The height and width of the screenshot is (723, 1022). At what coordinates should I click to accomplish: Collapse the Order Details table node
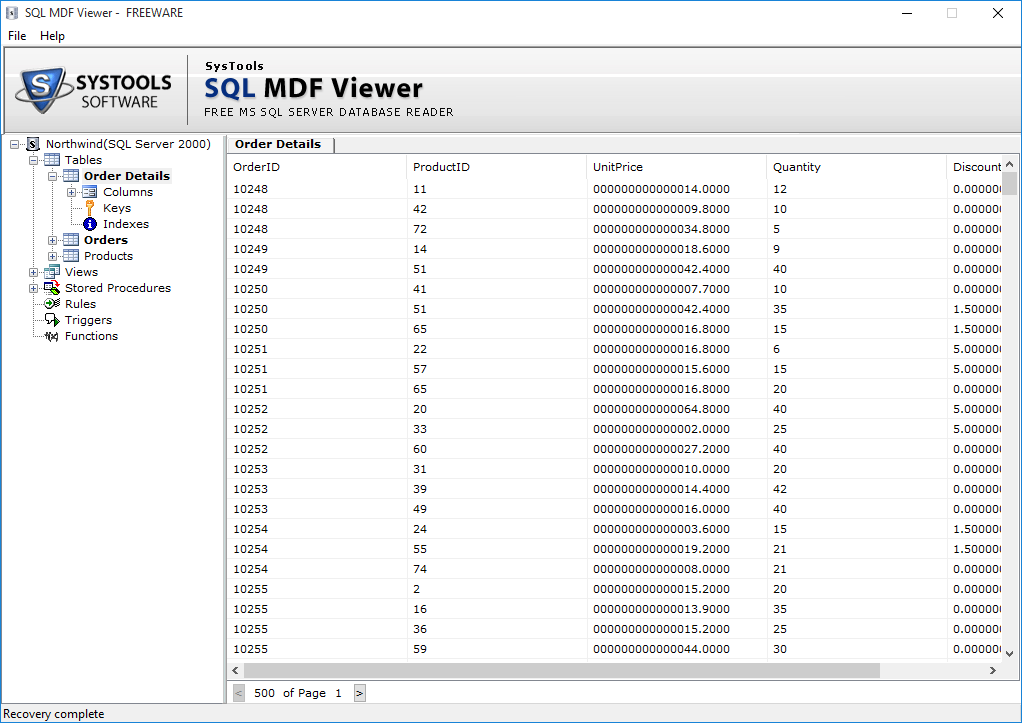pos(52,176)
